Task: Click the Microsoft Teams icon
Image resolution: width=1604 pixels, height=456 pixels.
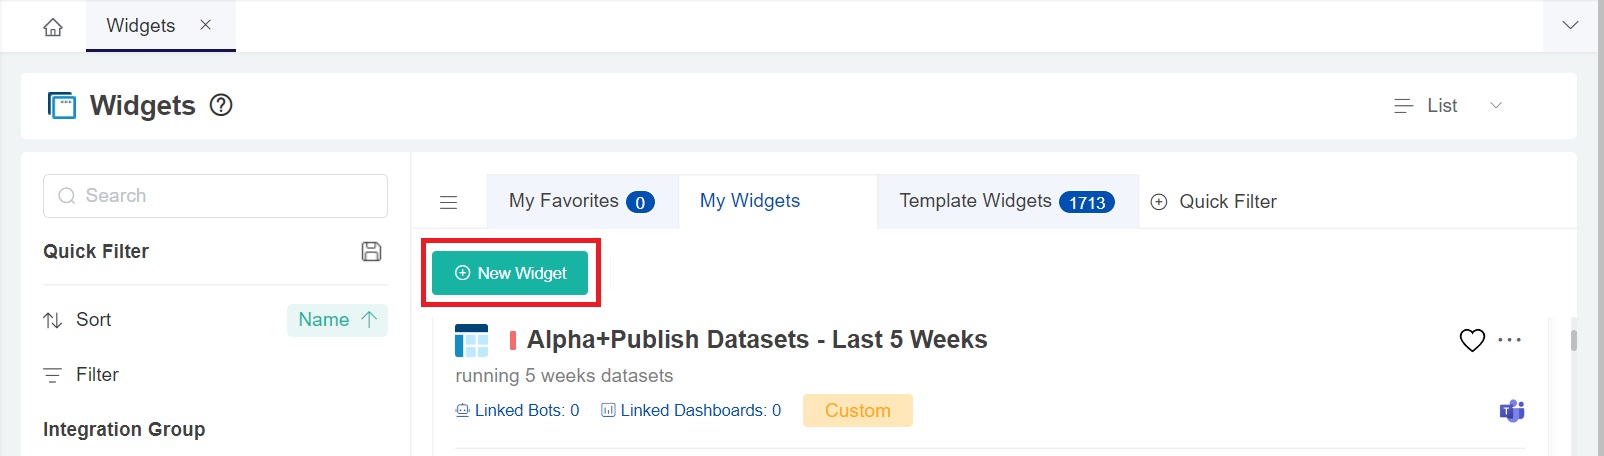Action: click(1512, 411)
